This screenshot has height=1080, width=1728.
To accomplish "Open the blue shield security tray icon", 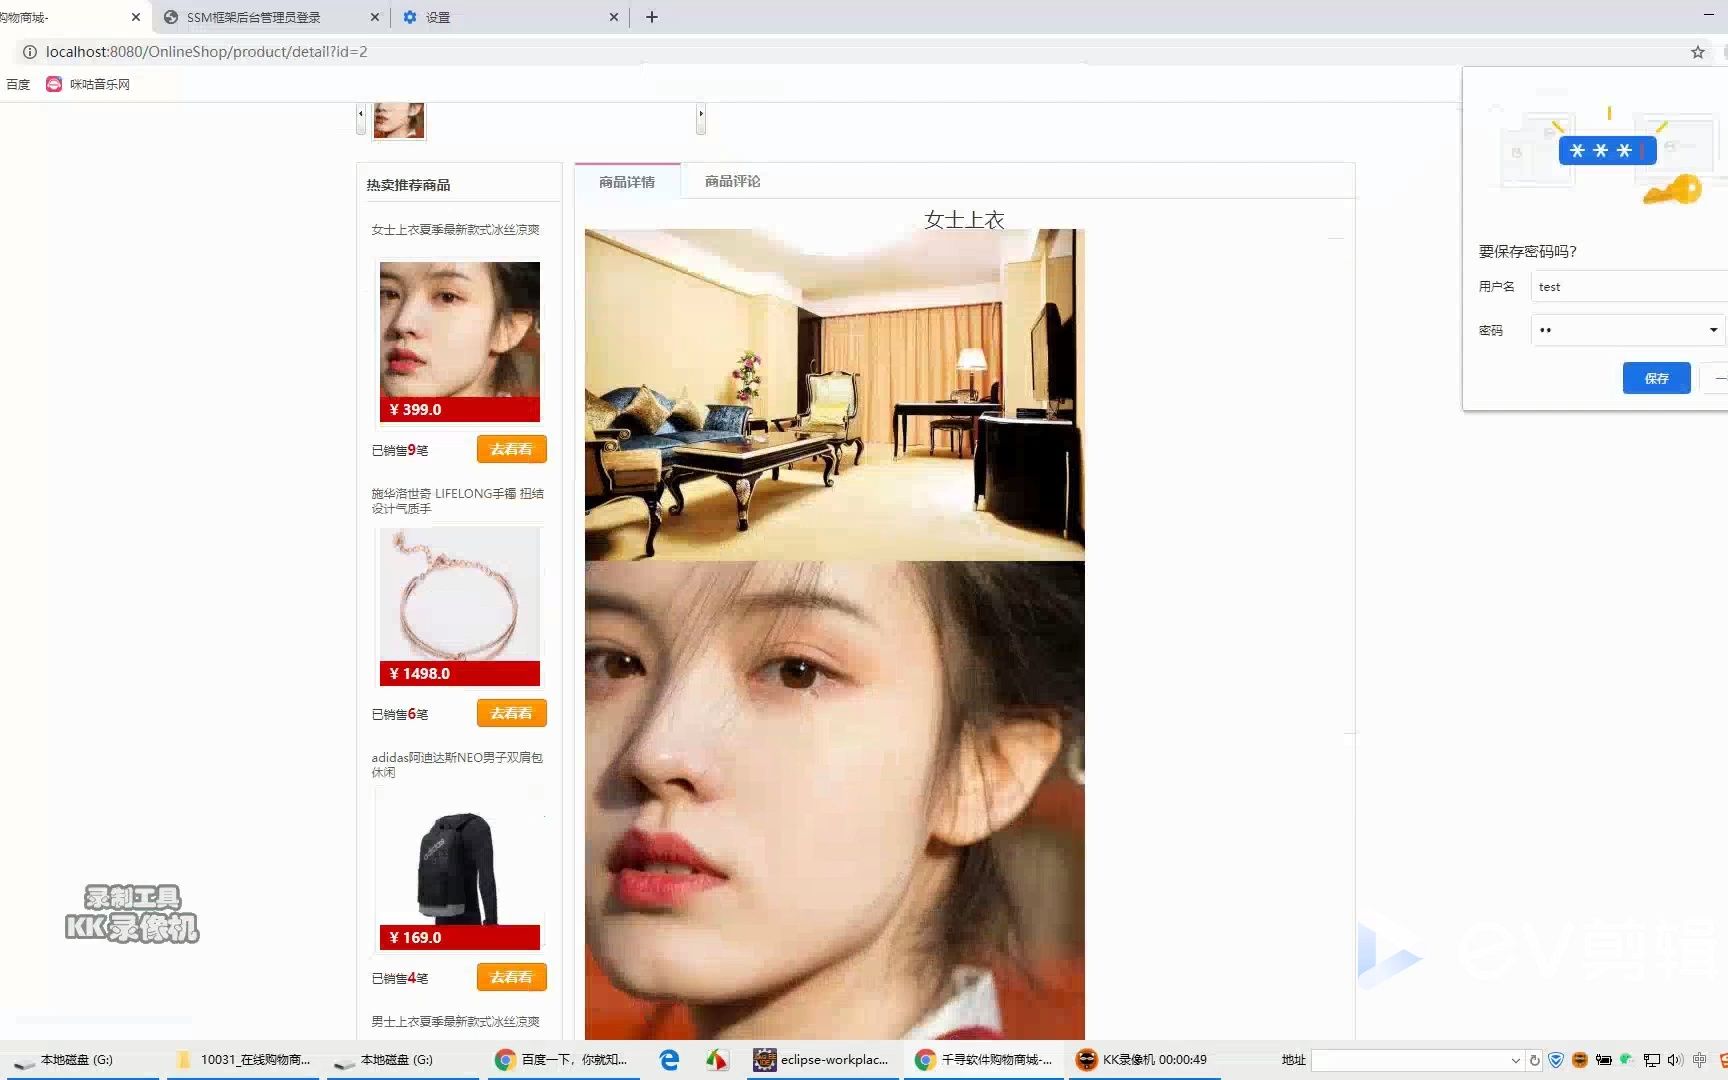I will tap(1556, 1060).
